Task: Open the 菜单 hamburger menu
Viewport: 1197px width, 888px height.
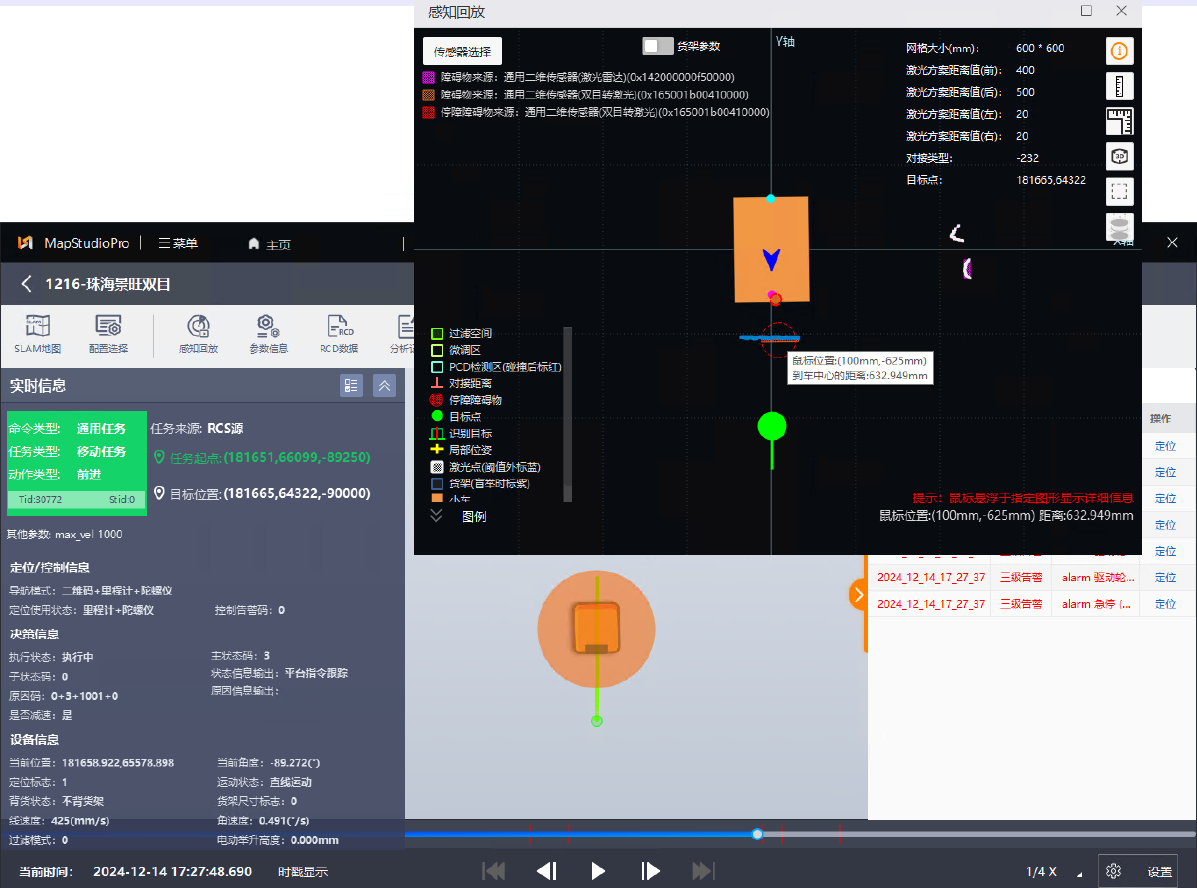Action: pos(178,243)
